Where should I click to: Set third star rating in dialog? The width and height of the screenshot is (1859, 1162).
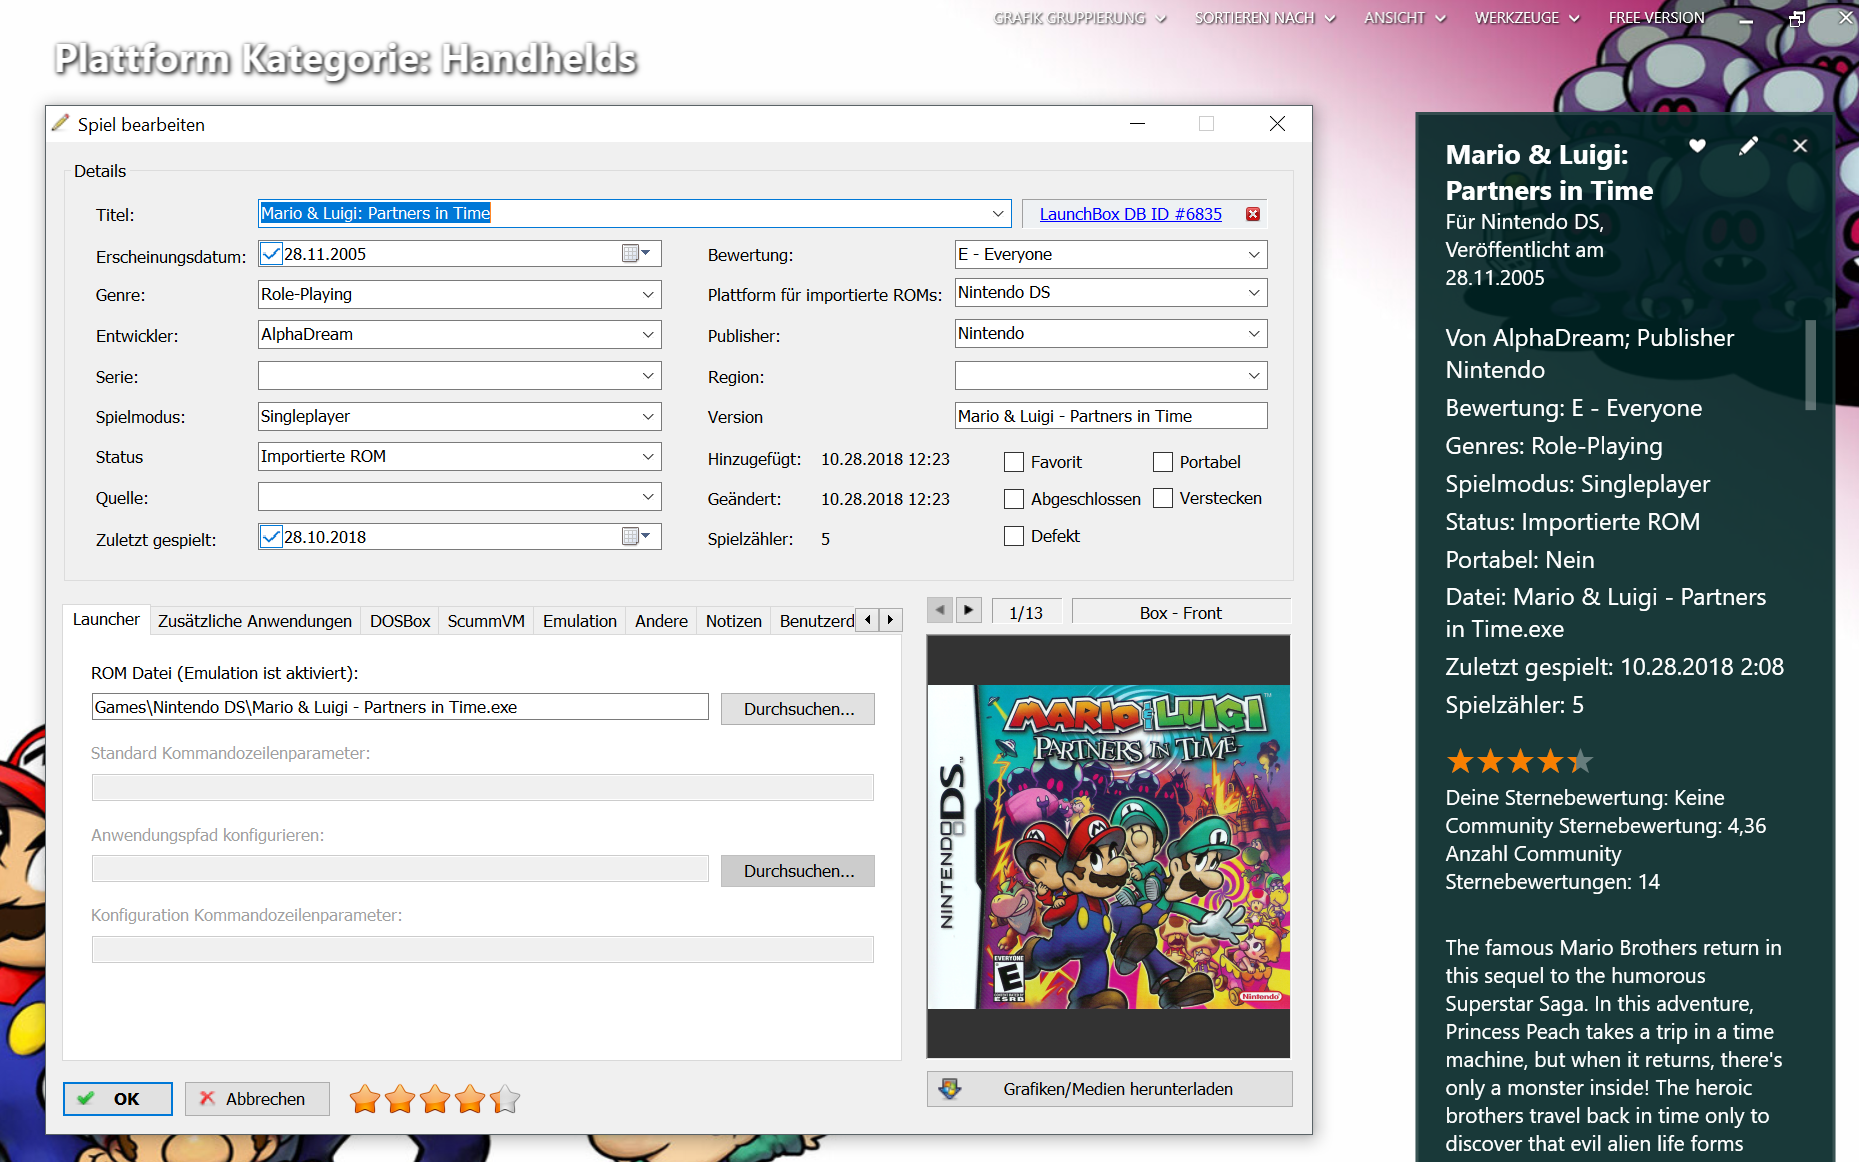point(435,1099)
